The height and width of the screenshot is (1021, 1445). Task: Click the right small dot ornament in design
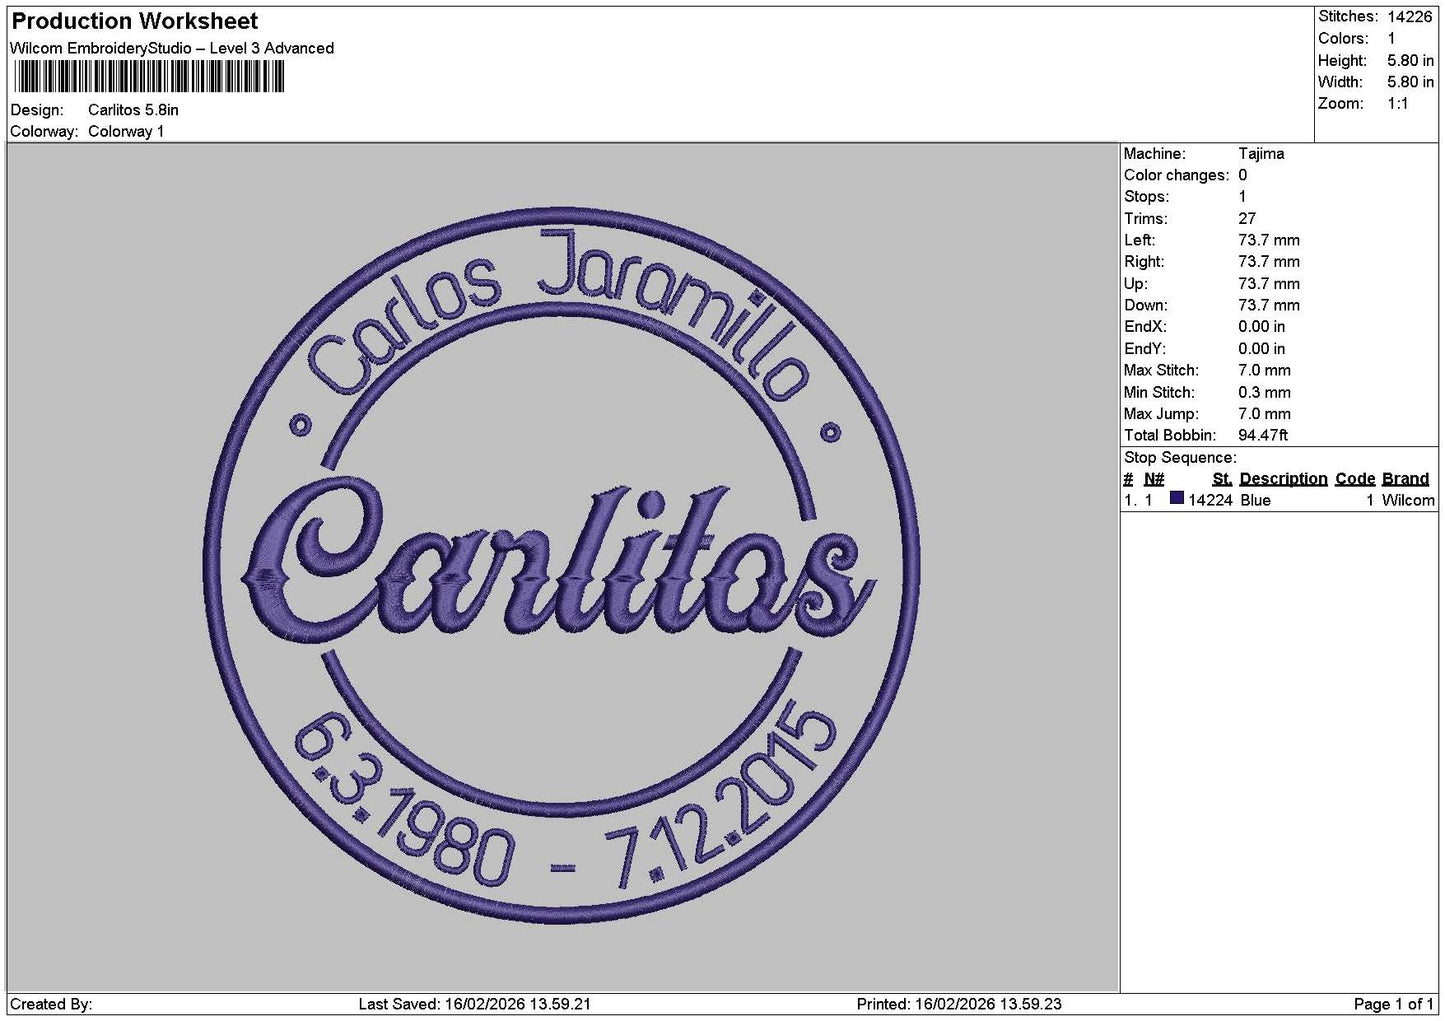pos(829,432)
